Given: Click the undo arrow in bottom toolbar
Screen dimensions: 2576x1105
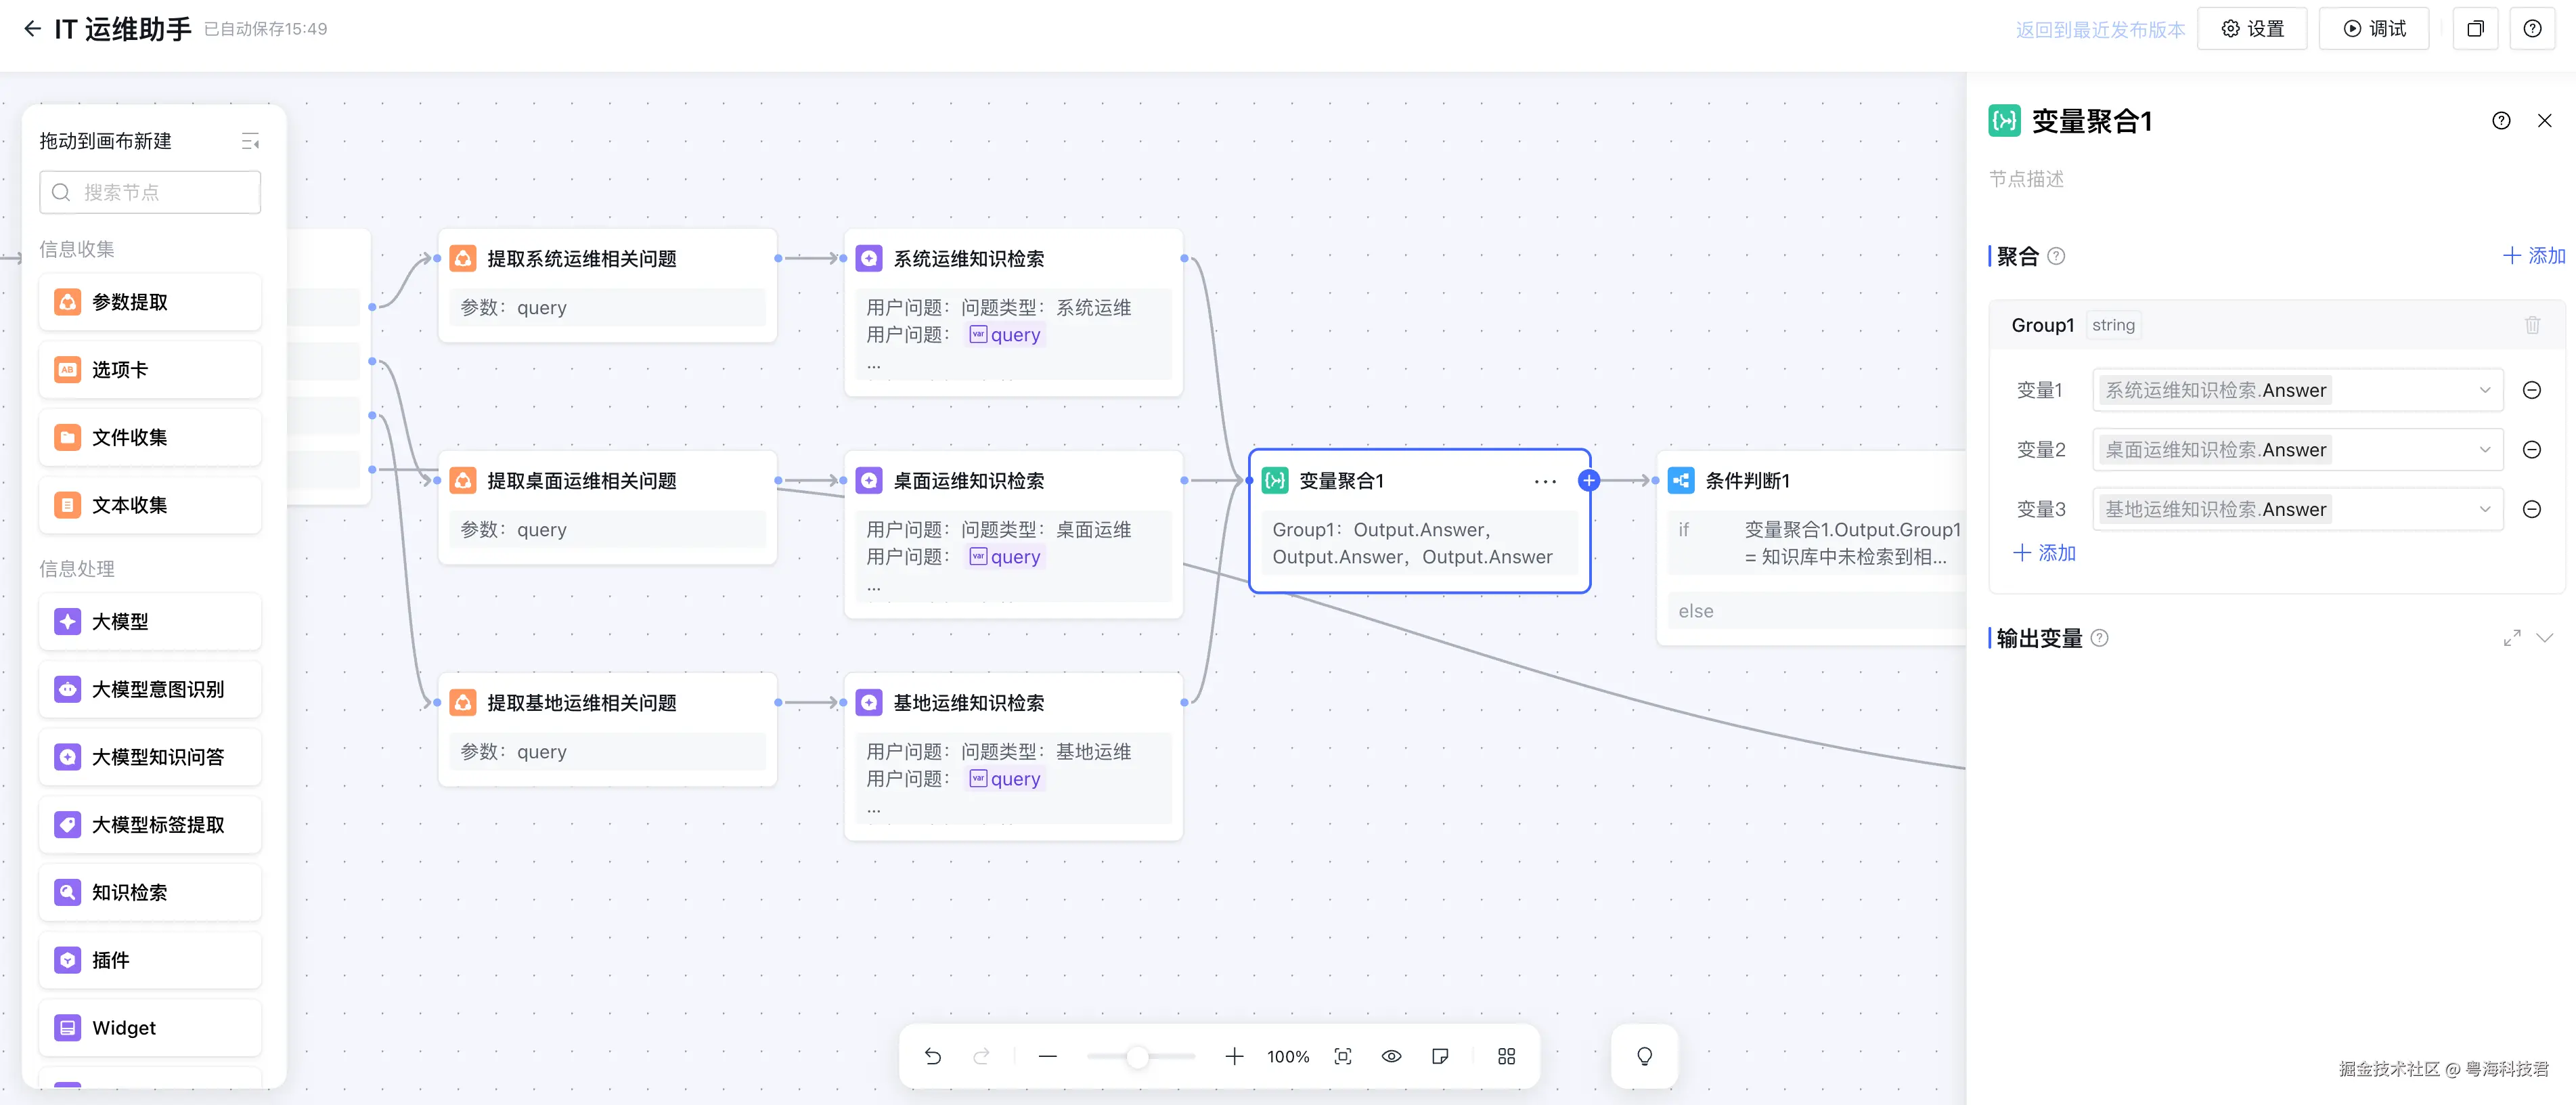Looking at the screenshot, I should click(932, 1056).
